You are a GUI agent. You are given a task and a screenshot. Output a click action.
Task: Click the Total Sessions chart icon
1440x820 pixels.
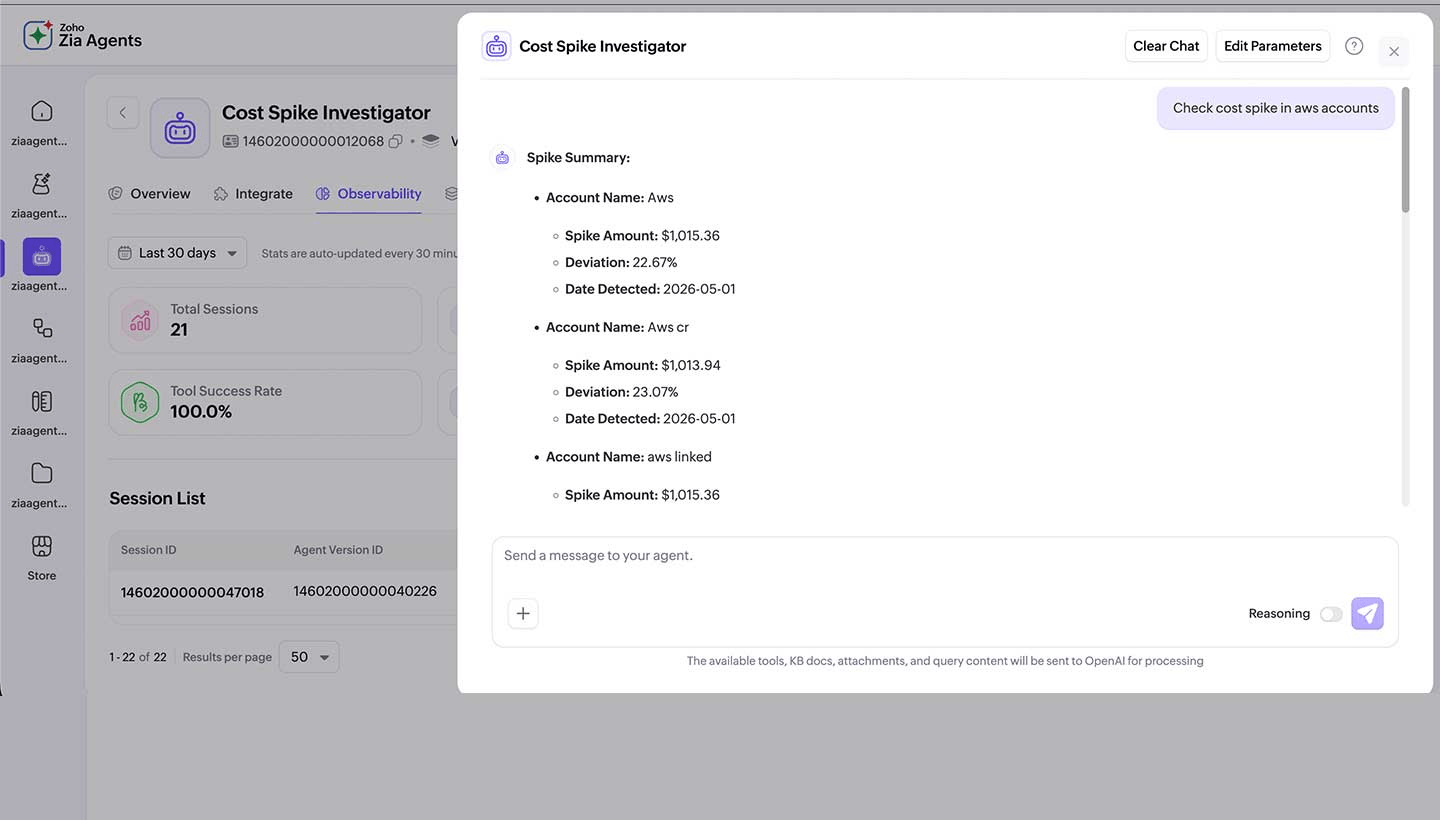point(140,321)
